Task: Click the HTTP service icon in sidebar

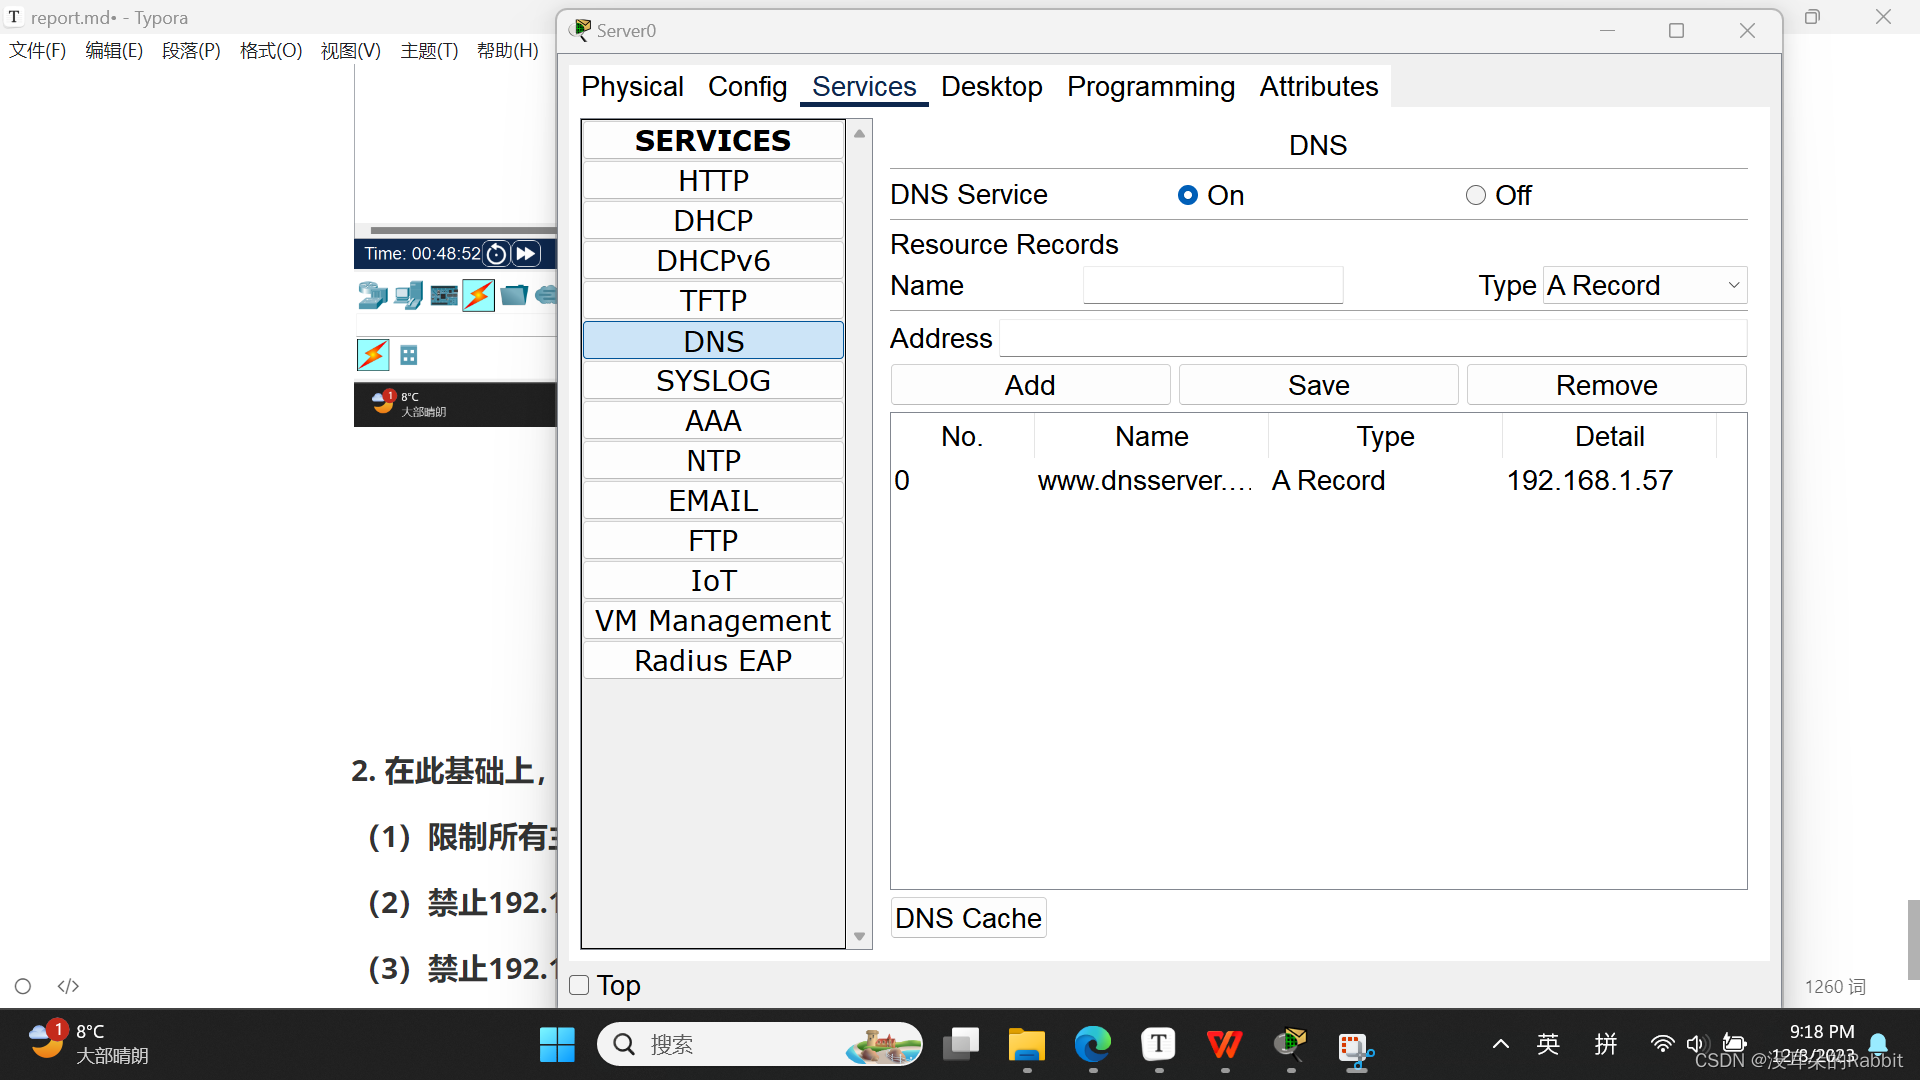Action: pos(713,181)
